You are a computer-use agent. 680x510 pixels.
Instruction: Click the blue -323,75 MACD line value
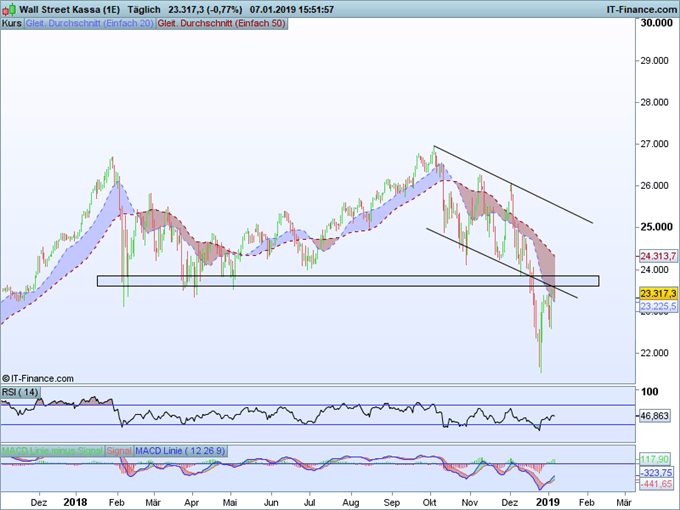657,473
